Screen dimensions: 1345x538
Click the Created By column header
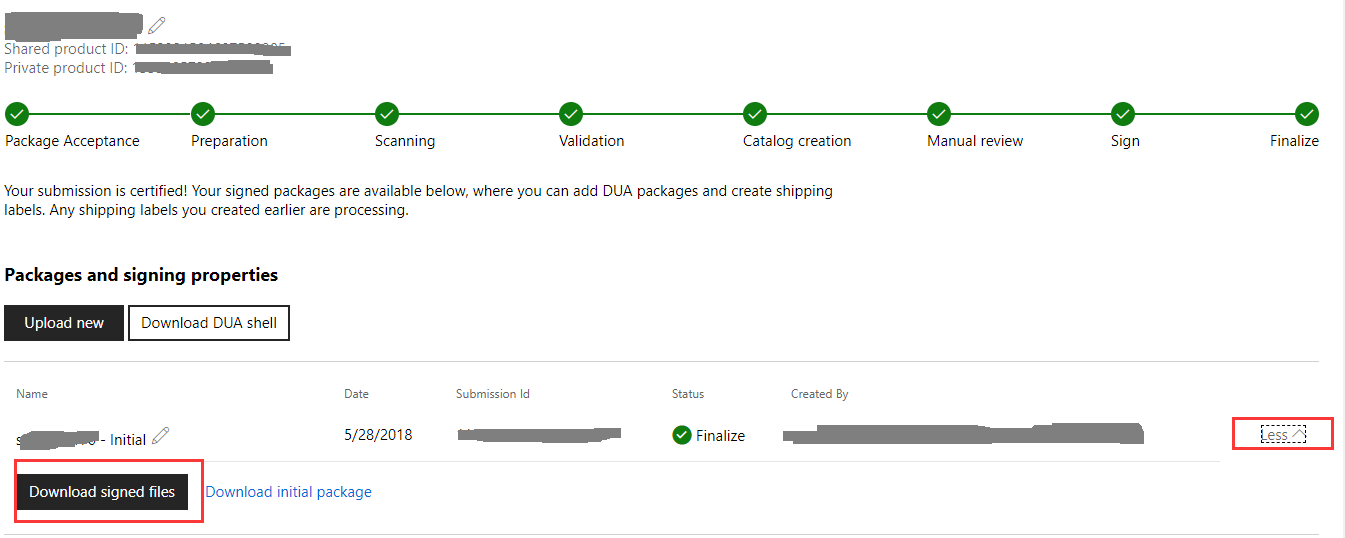coord(820,394)
